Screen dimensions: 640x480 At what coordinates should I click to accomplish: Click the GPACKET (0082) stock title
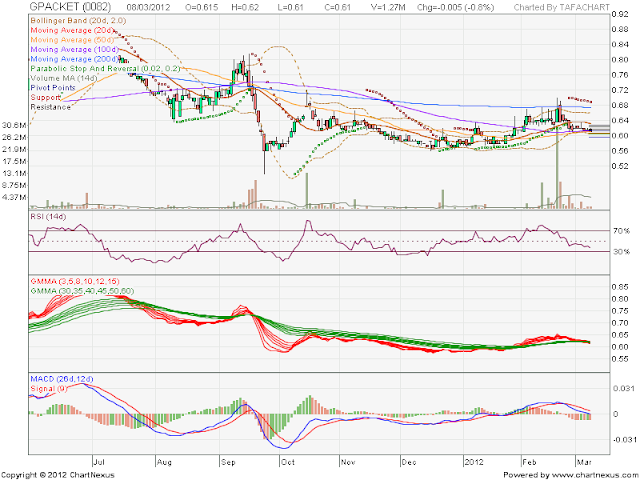pyautogui.click(x=71, y=7)
